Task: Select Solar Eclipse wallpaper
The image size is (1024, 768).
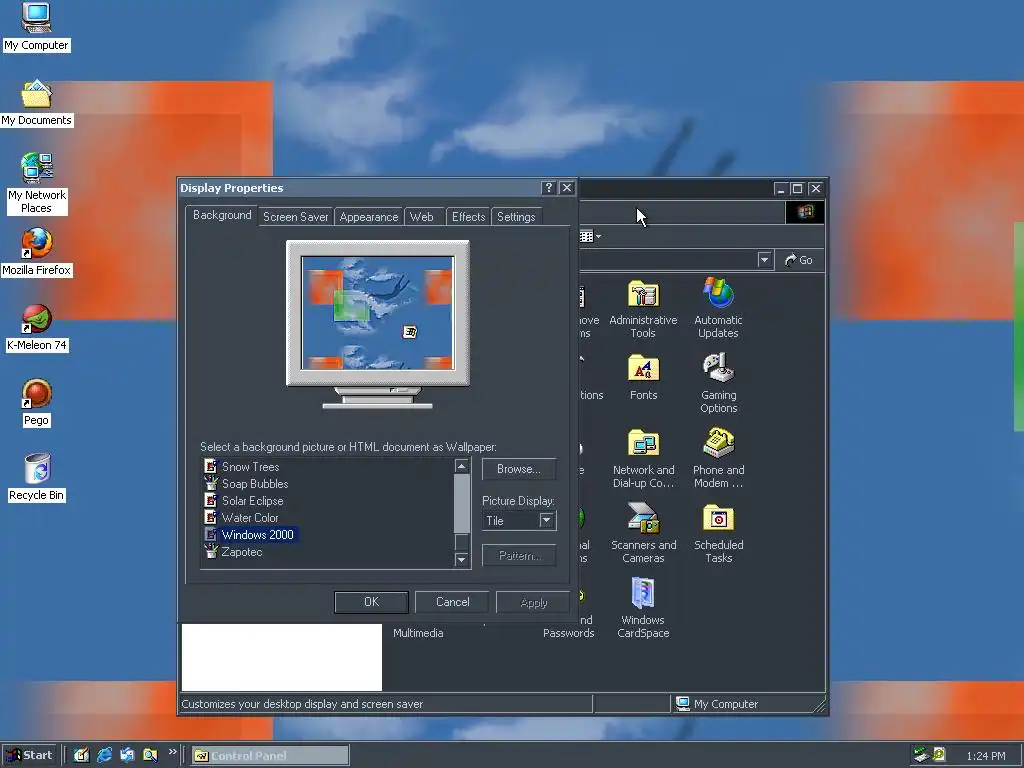Action: [x=253, y=501]
